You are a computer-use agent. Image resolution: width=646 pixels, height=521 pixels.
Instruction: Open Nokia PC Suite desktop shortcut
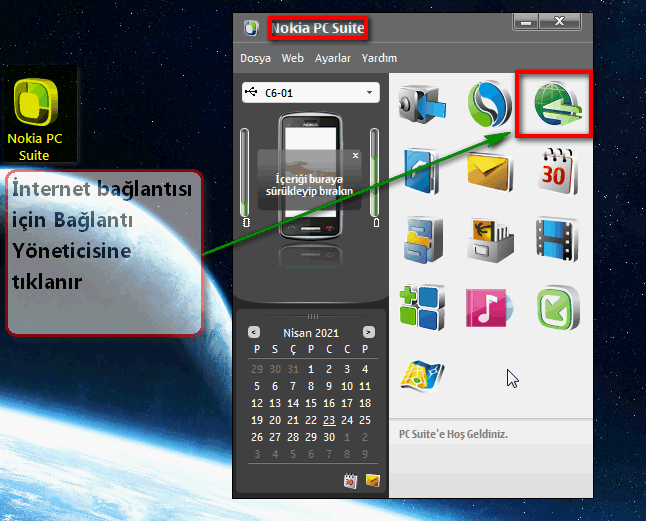pyautogui.click(x=35, y=119)
